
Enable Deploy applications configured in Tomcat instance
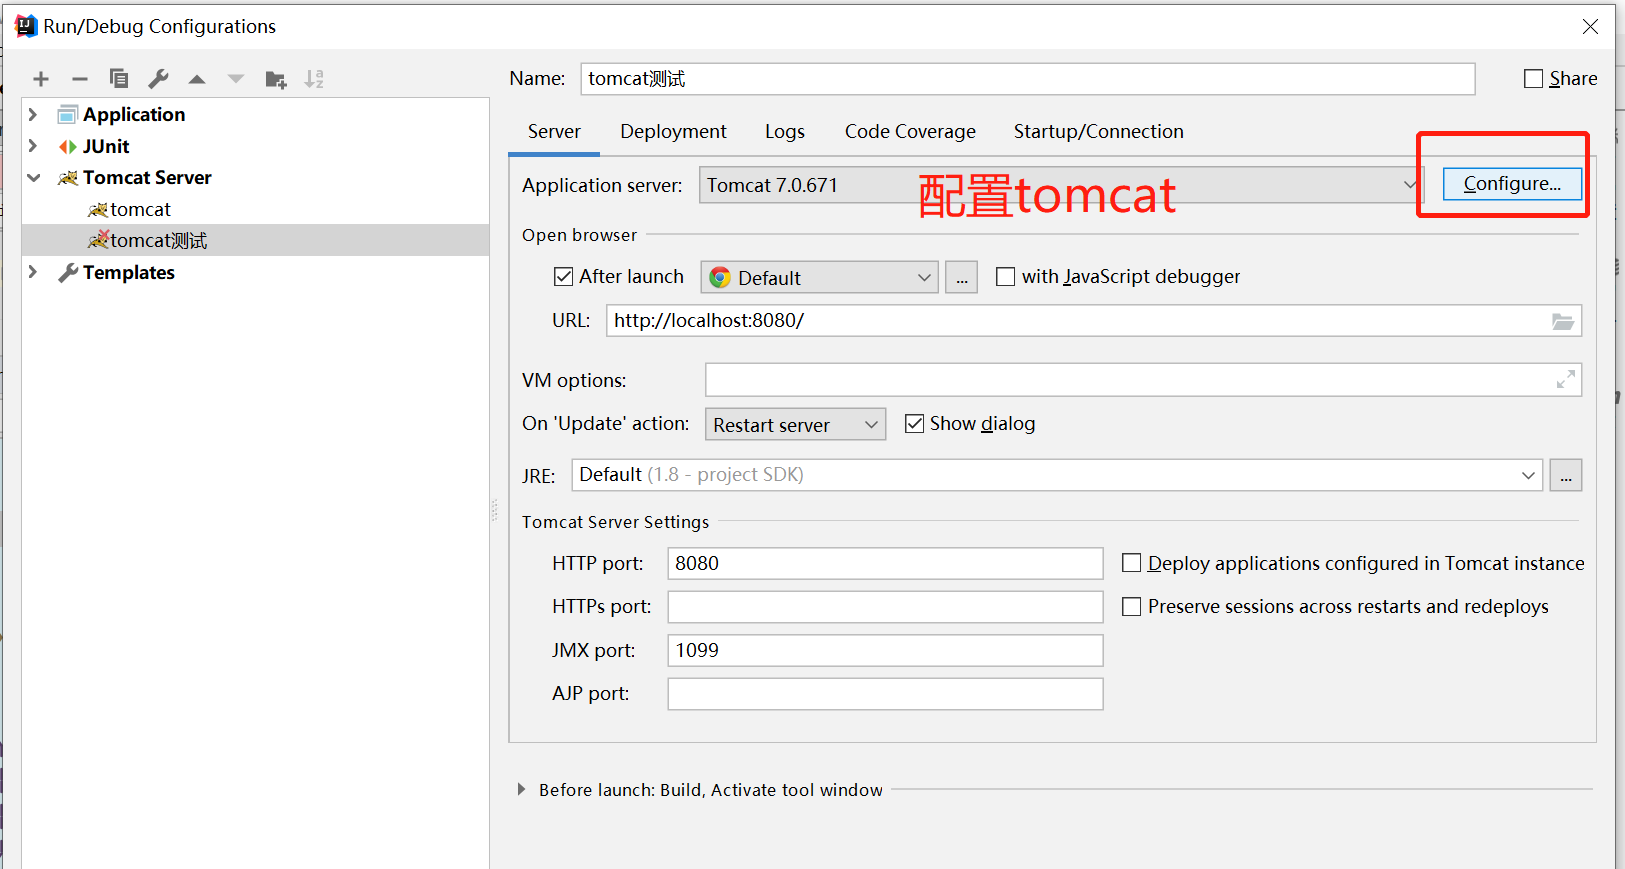click(x=1132, y=563)
